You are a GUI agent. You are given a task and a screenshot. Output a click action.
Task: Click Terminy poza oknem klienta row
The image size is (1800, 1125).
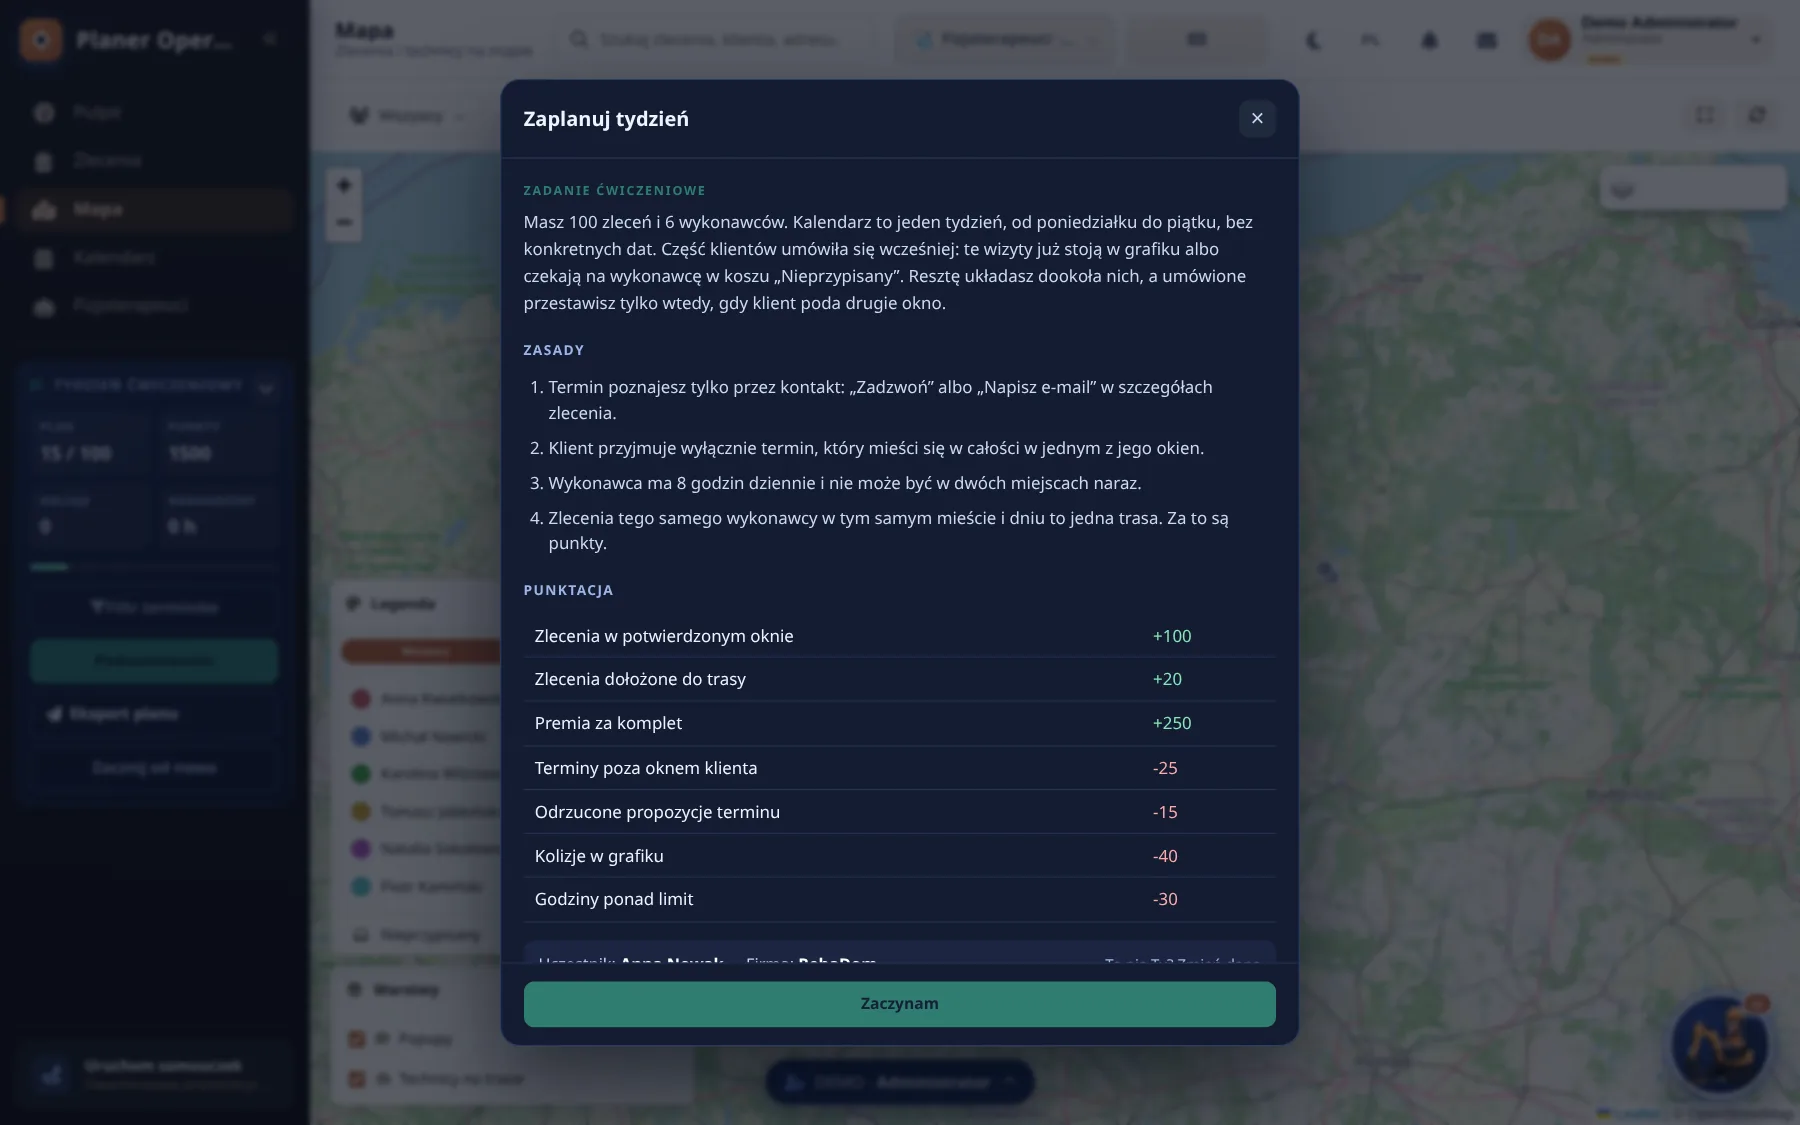click(x=899, y=768)
